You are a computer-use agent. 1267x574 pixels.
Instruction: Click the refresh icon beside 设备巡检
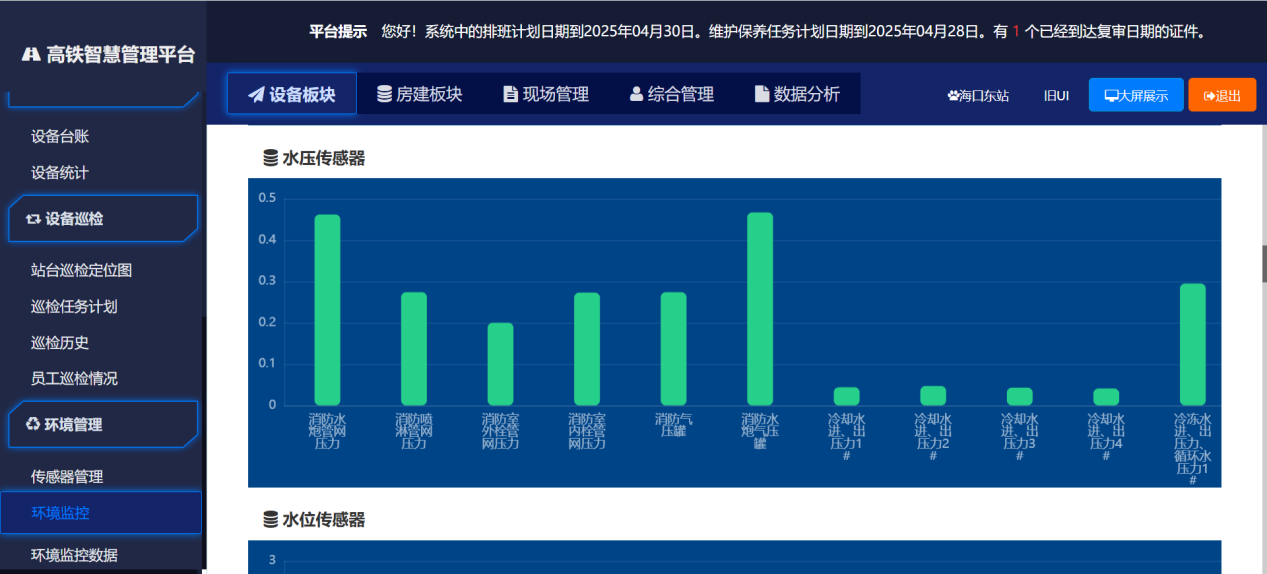(x=33, y=218)
